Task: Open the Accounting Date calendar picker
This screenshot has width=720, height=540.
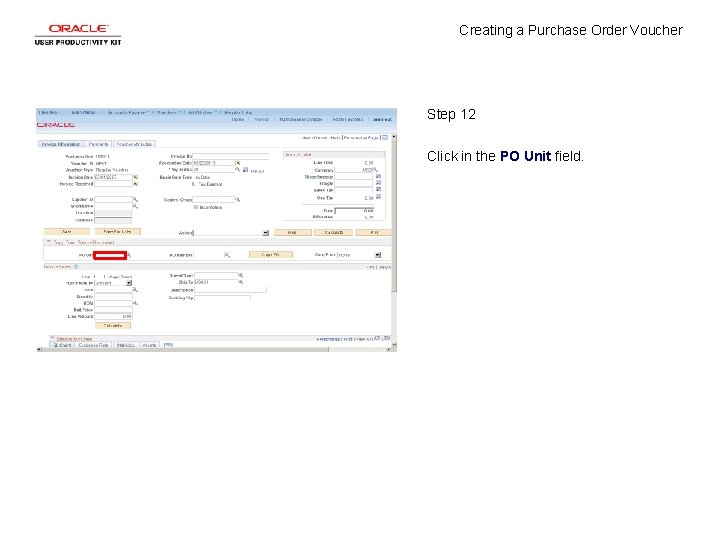Action: (x=238, y=163)
